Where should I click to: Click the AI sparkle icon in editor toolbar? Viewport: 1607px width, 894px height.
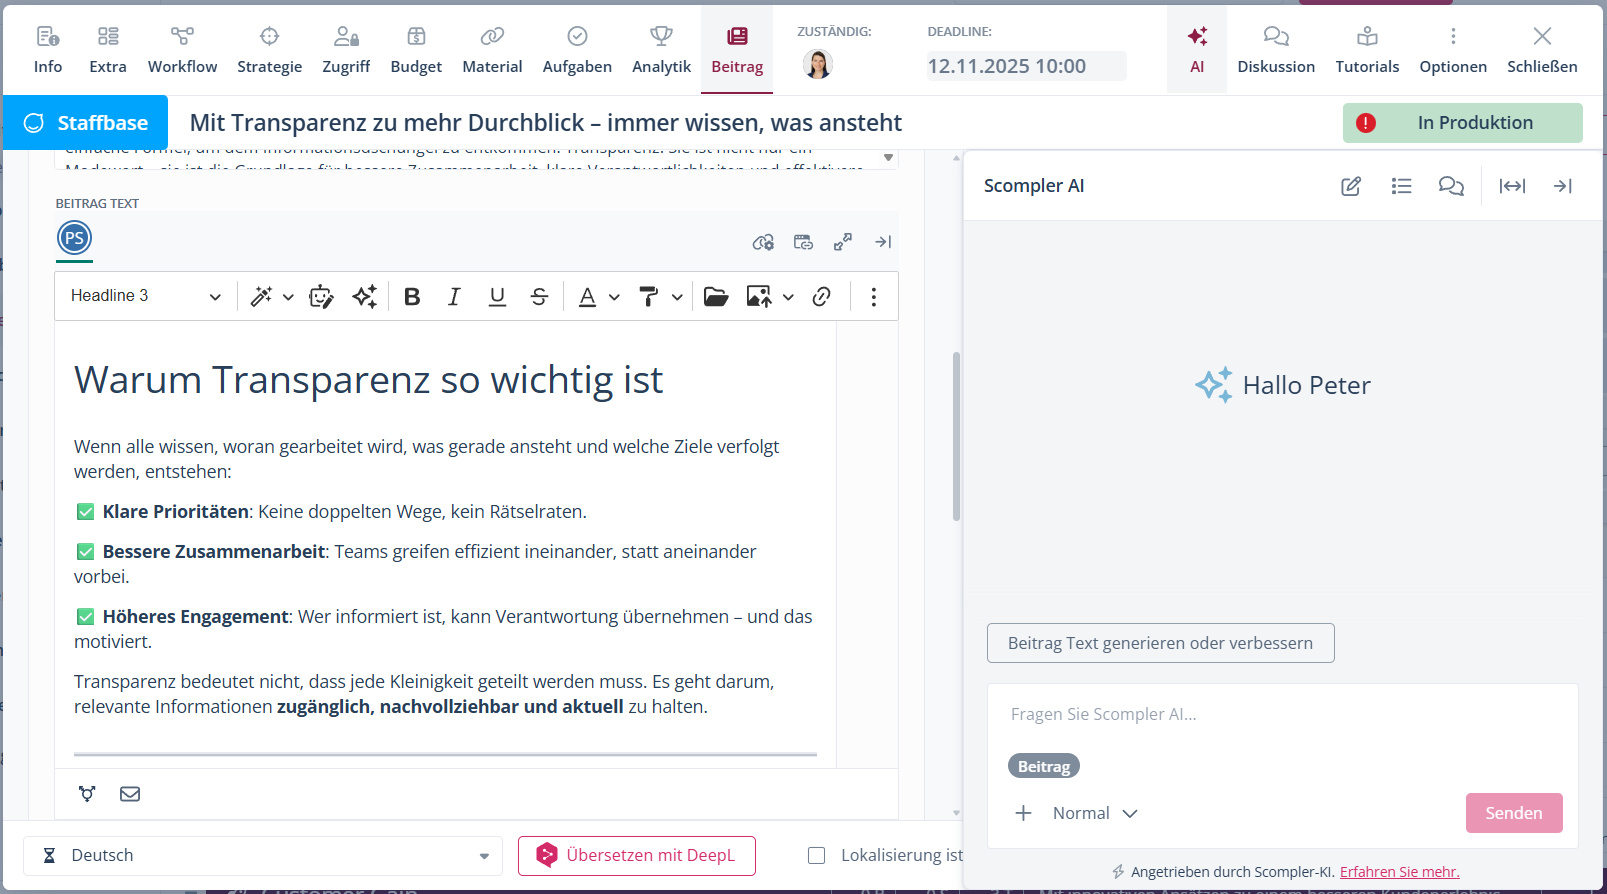click(365, 297)
